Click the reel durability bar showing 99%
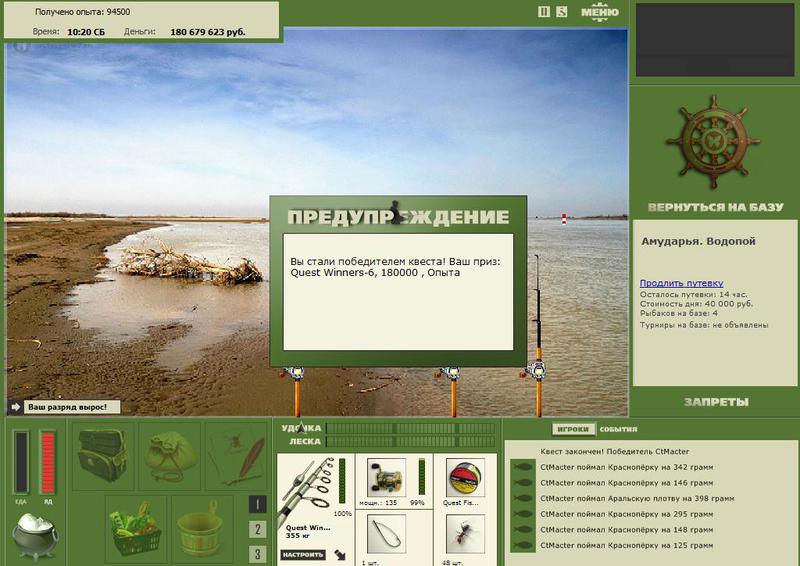The height and width of the screenshot is (566, 800). tap(421, 477)
